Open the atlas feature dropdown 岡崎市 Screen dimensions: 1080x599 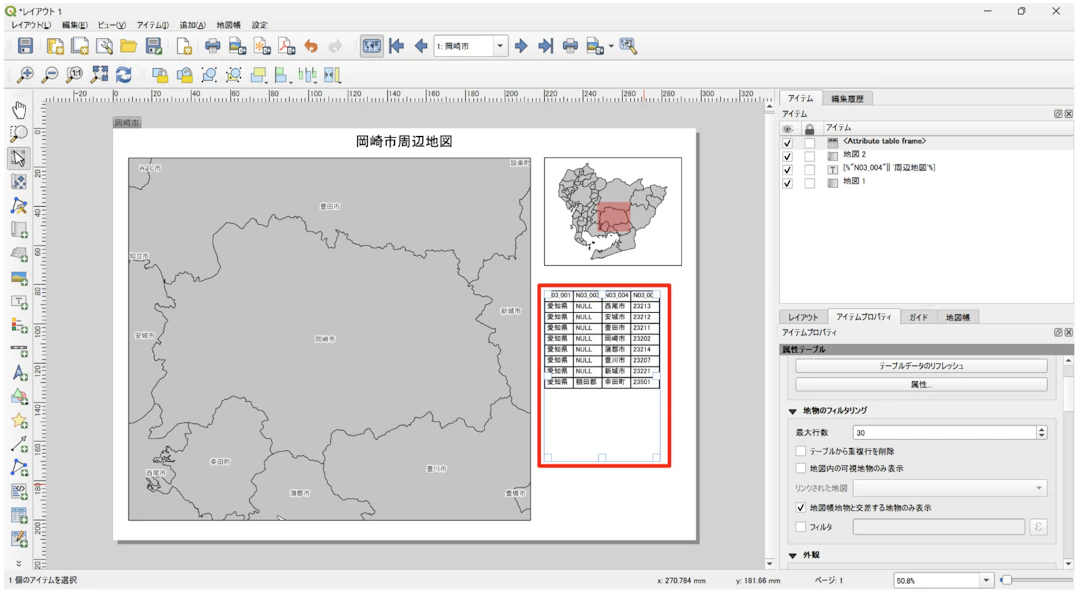500,46
